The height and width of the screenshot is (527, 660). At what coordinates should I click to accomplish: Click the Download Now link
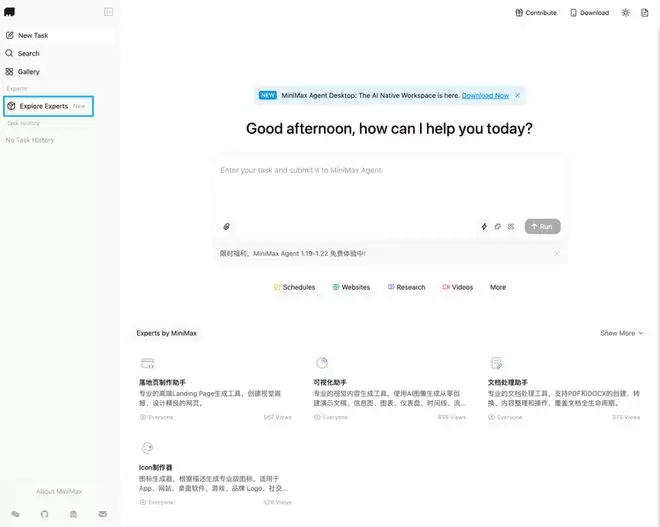[485, 96]
